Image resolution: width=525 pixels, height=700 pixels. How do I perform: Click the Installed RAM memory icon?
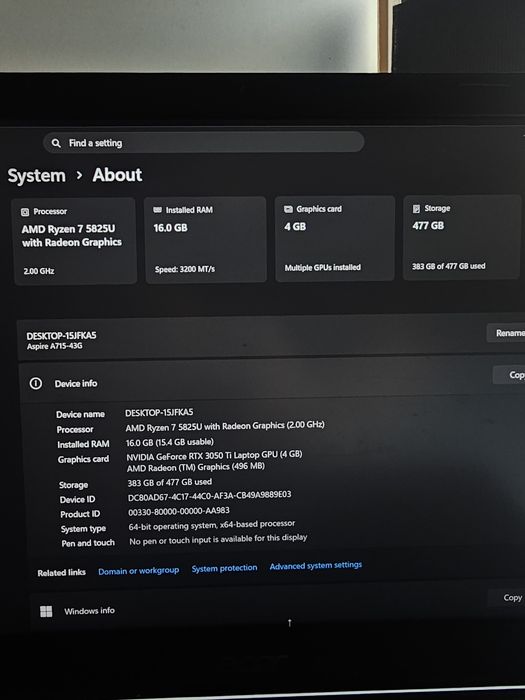157,210
